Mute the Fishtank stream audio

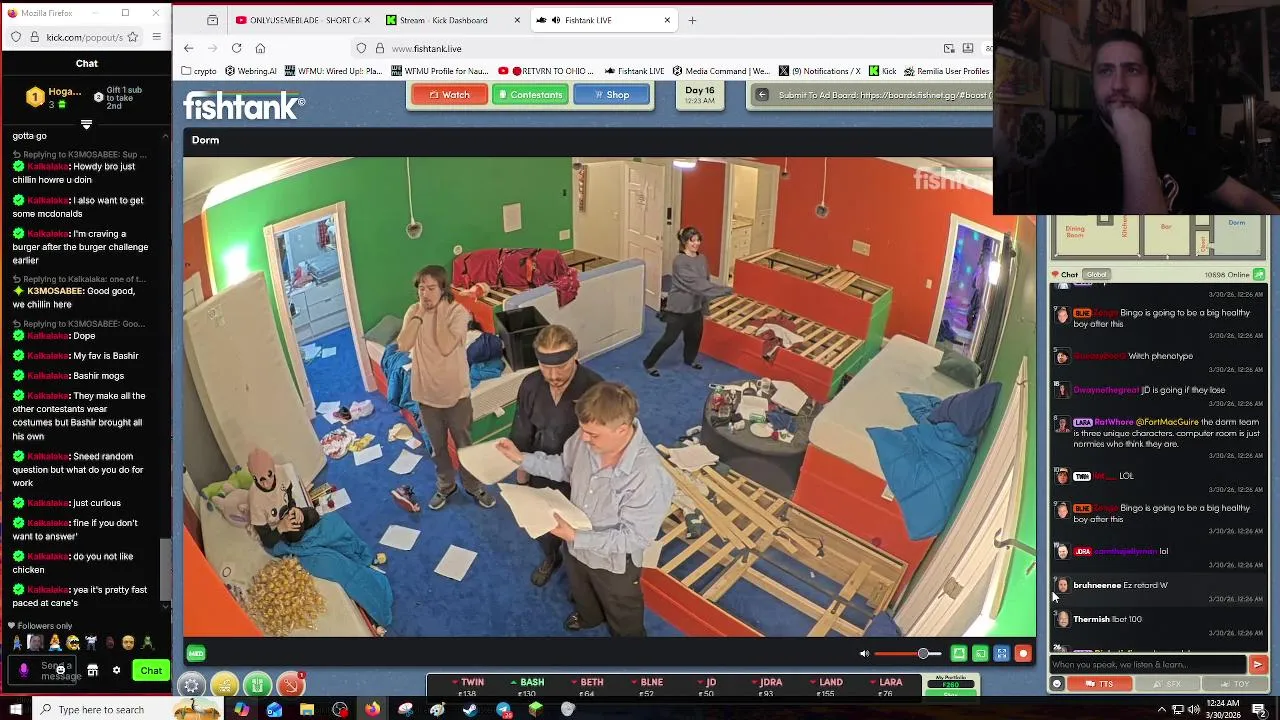pos(865,654)
